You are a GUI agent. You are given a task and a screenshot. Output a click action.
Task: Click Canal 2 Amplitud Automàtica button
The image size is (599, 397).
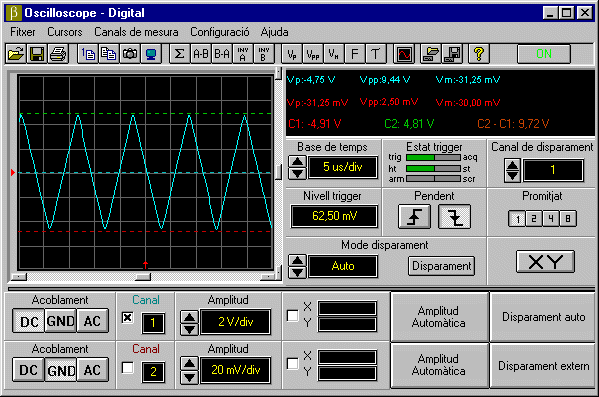tap(439, 365)
